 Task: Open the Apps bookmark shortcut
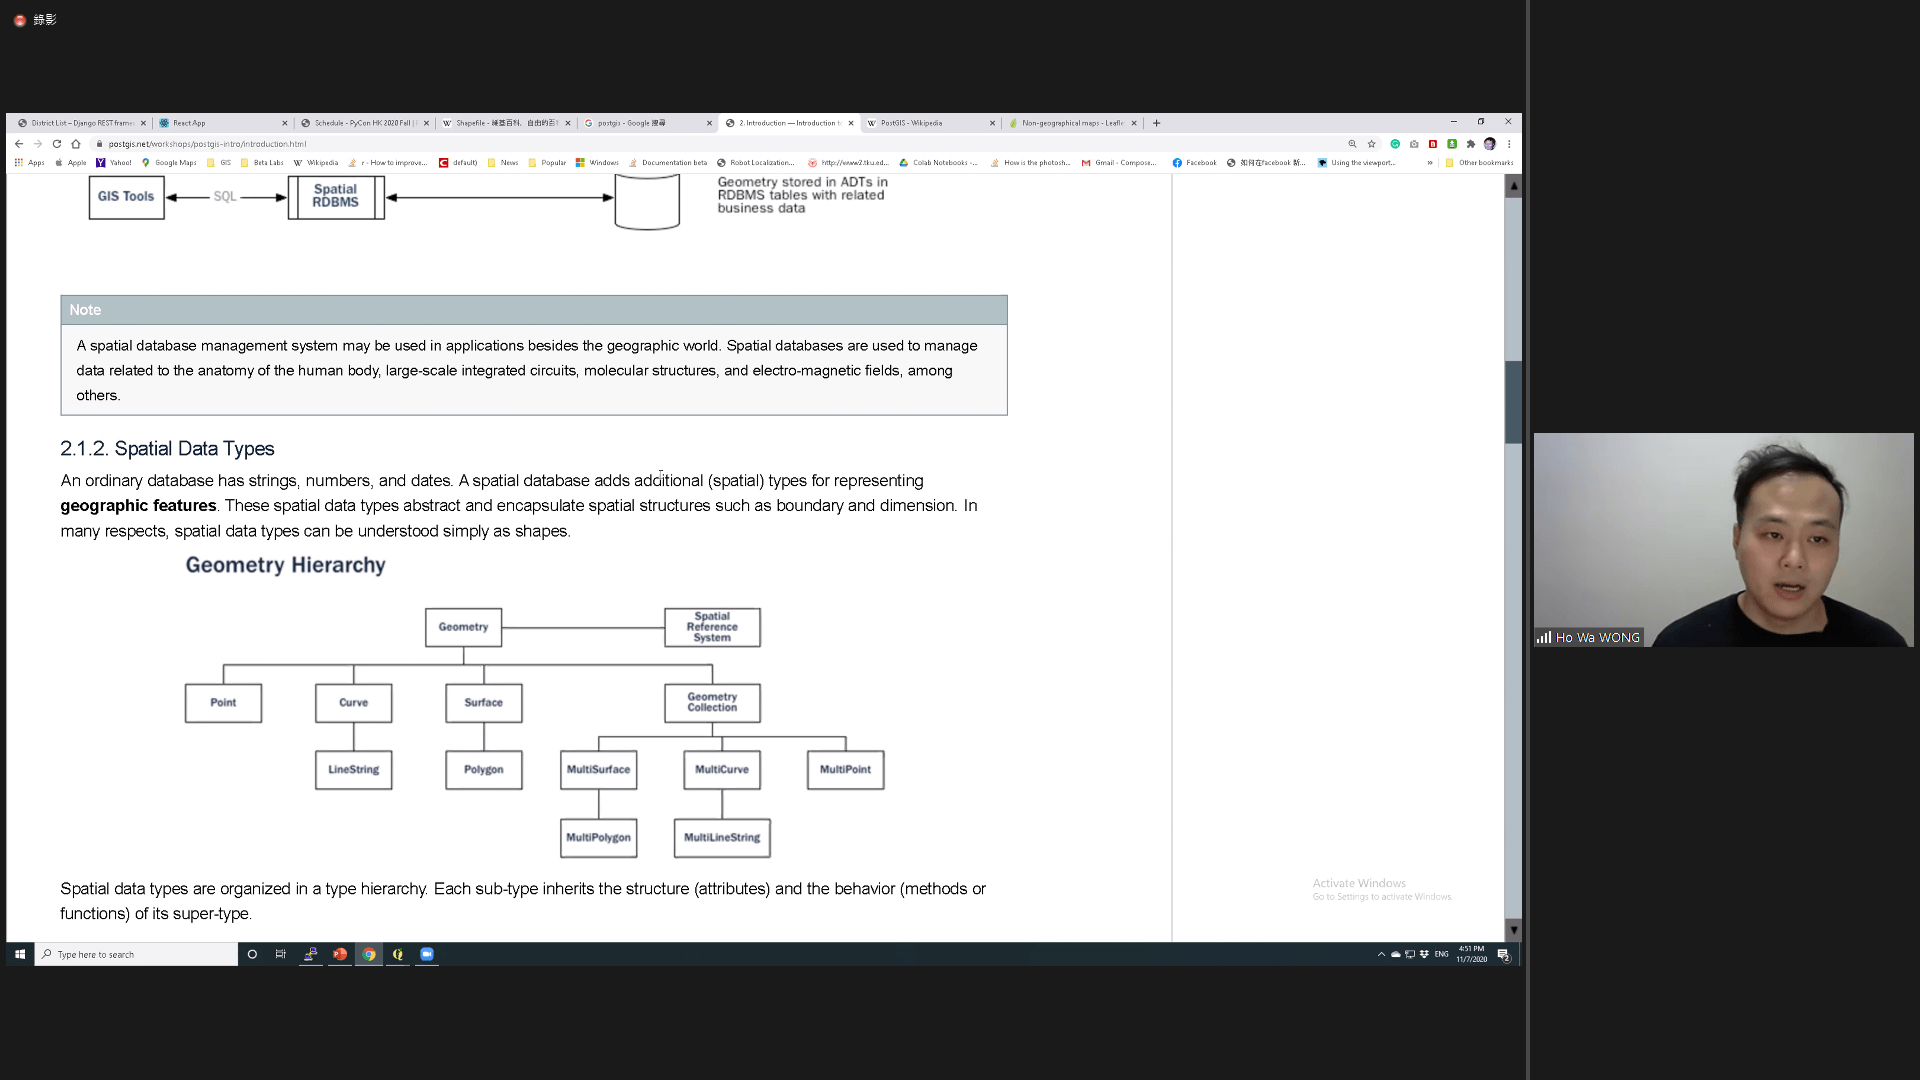tap(30, 162)
